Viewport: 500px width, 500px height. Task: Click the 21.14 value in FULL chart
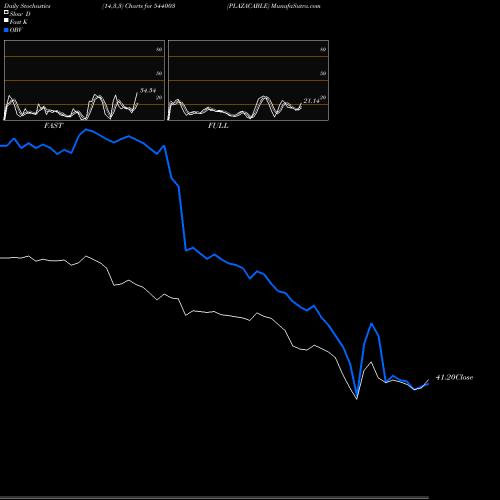(x=311, y=101)
